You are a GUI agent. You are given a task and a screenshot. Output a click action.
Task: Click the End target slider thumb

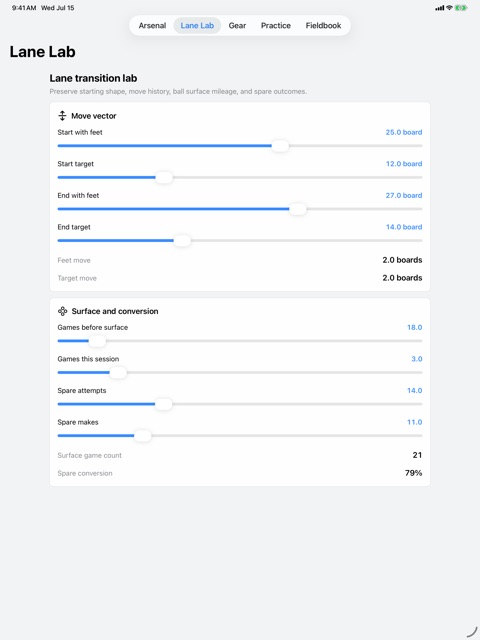182,240
